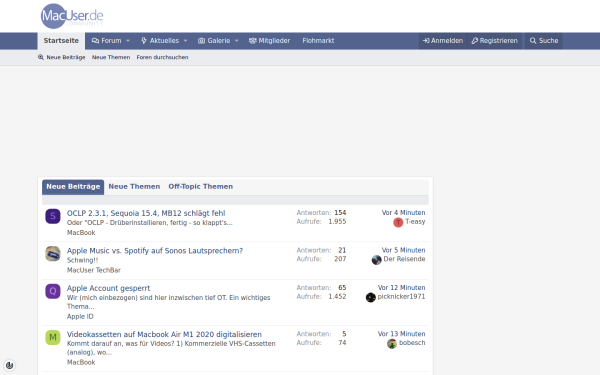Click the 'Schwing!!' post snippet

pos(82,260)
